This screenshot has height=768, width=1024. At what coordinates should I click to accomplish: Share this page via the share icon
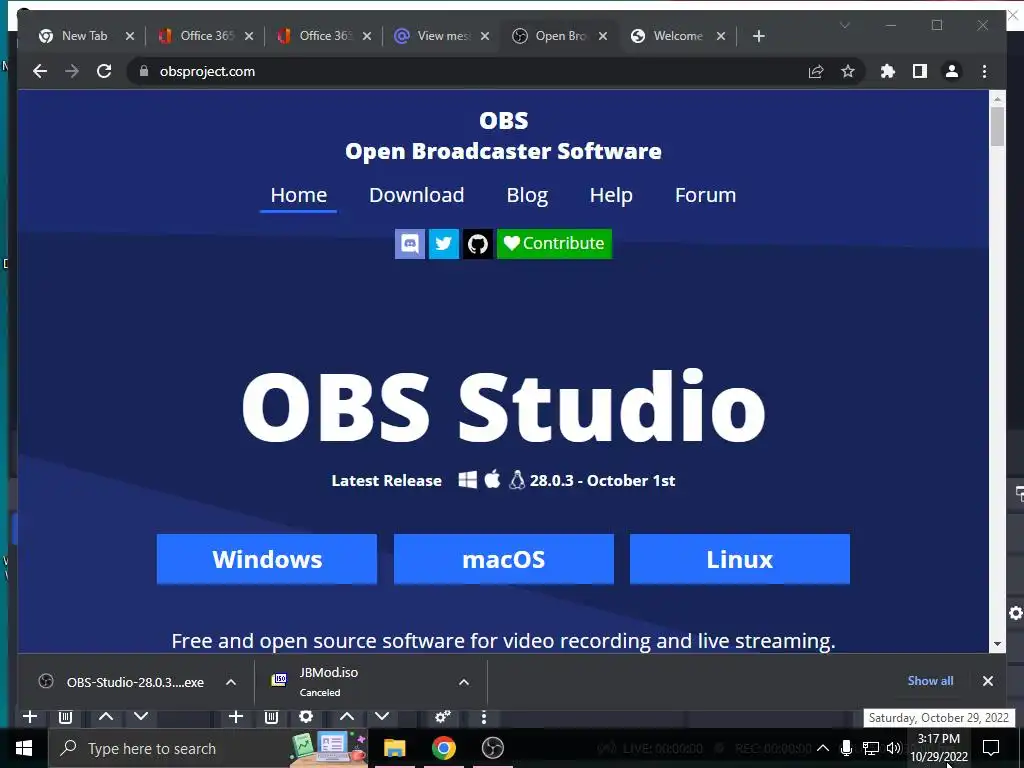816,71
